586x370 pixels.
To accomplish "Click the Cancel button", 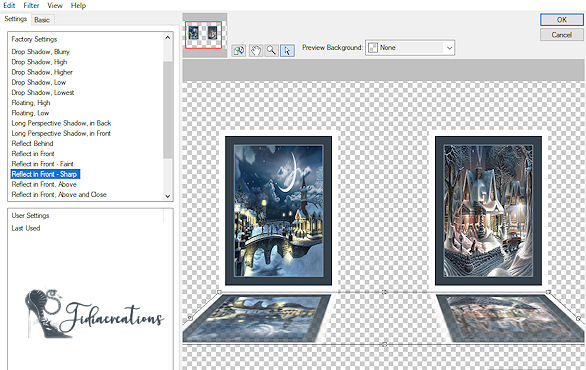I will [x=561, y=35].
